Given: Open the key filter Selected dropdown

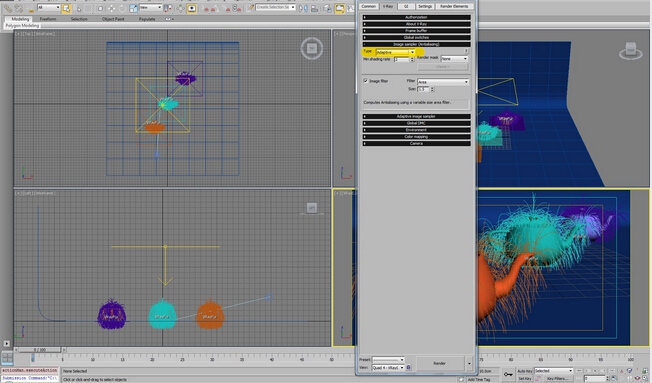Looking at the screenshot, I should coord(554,371).
